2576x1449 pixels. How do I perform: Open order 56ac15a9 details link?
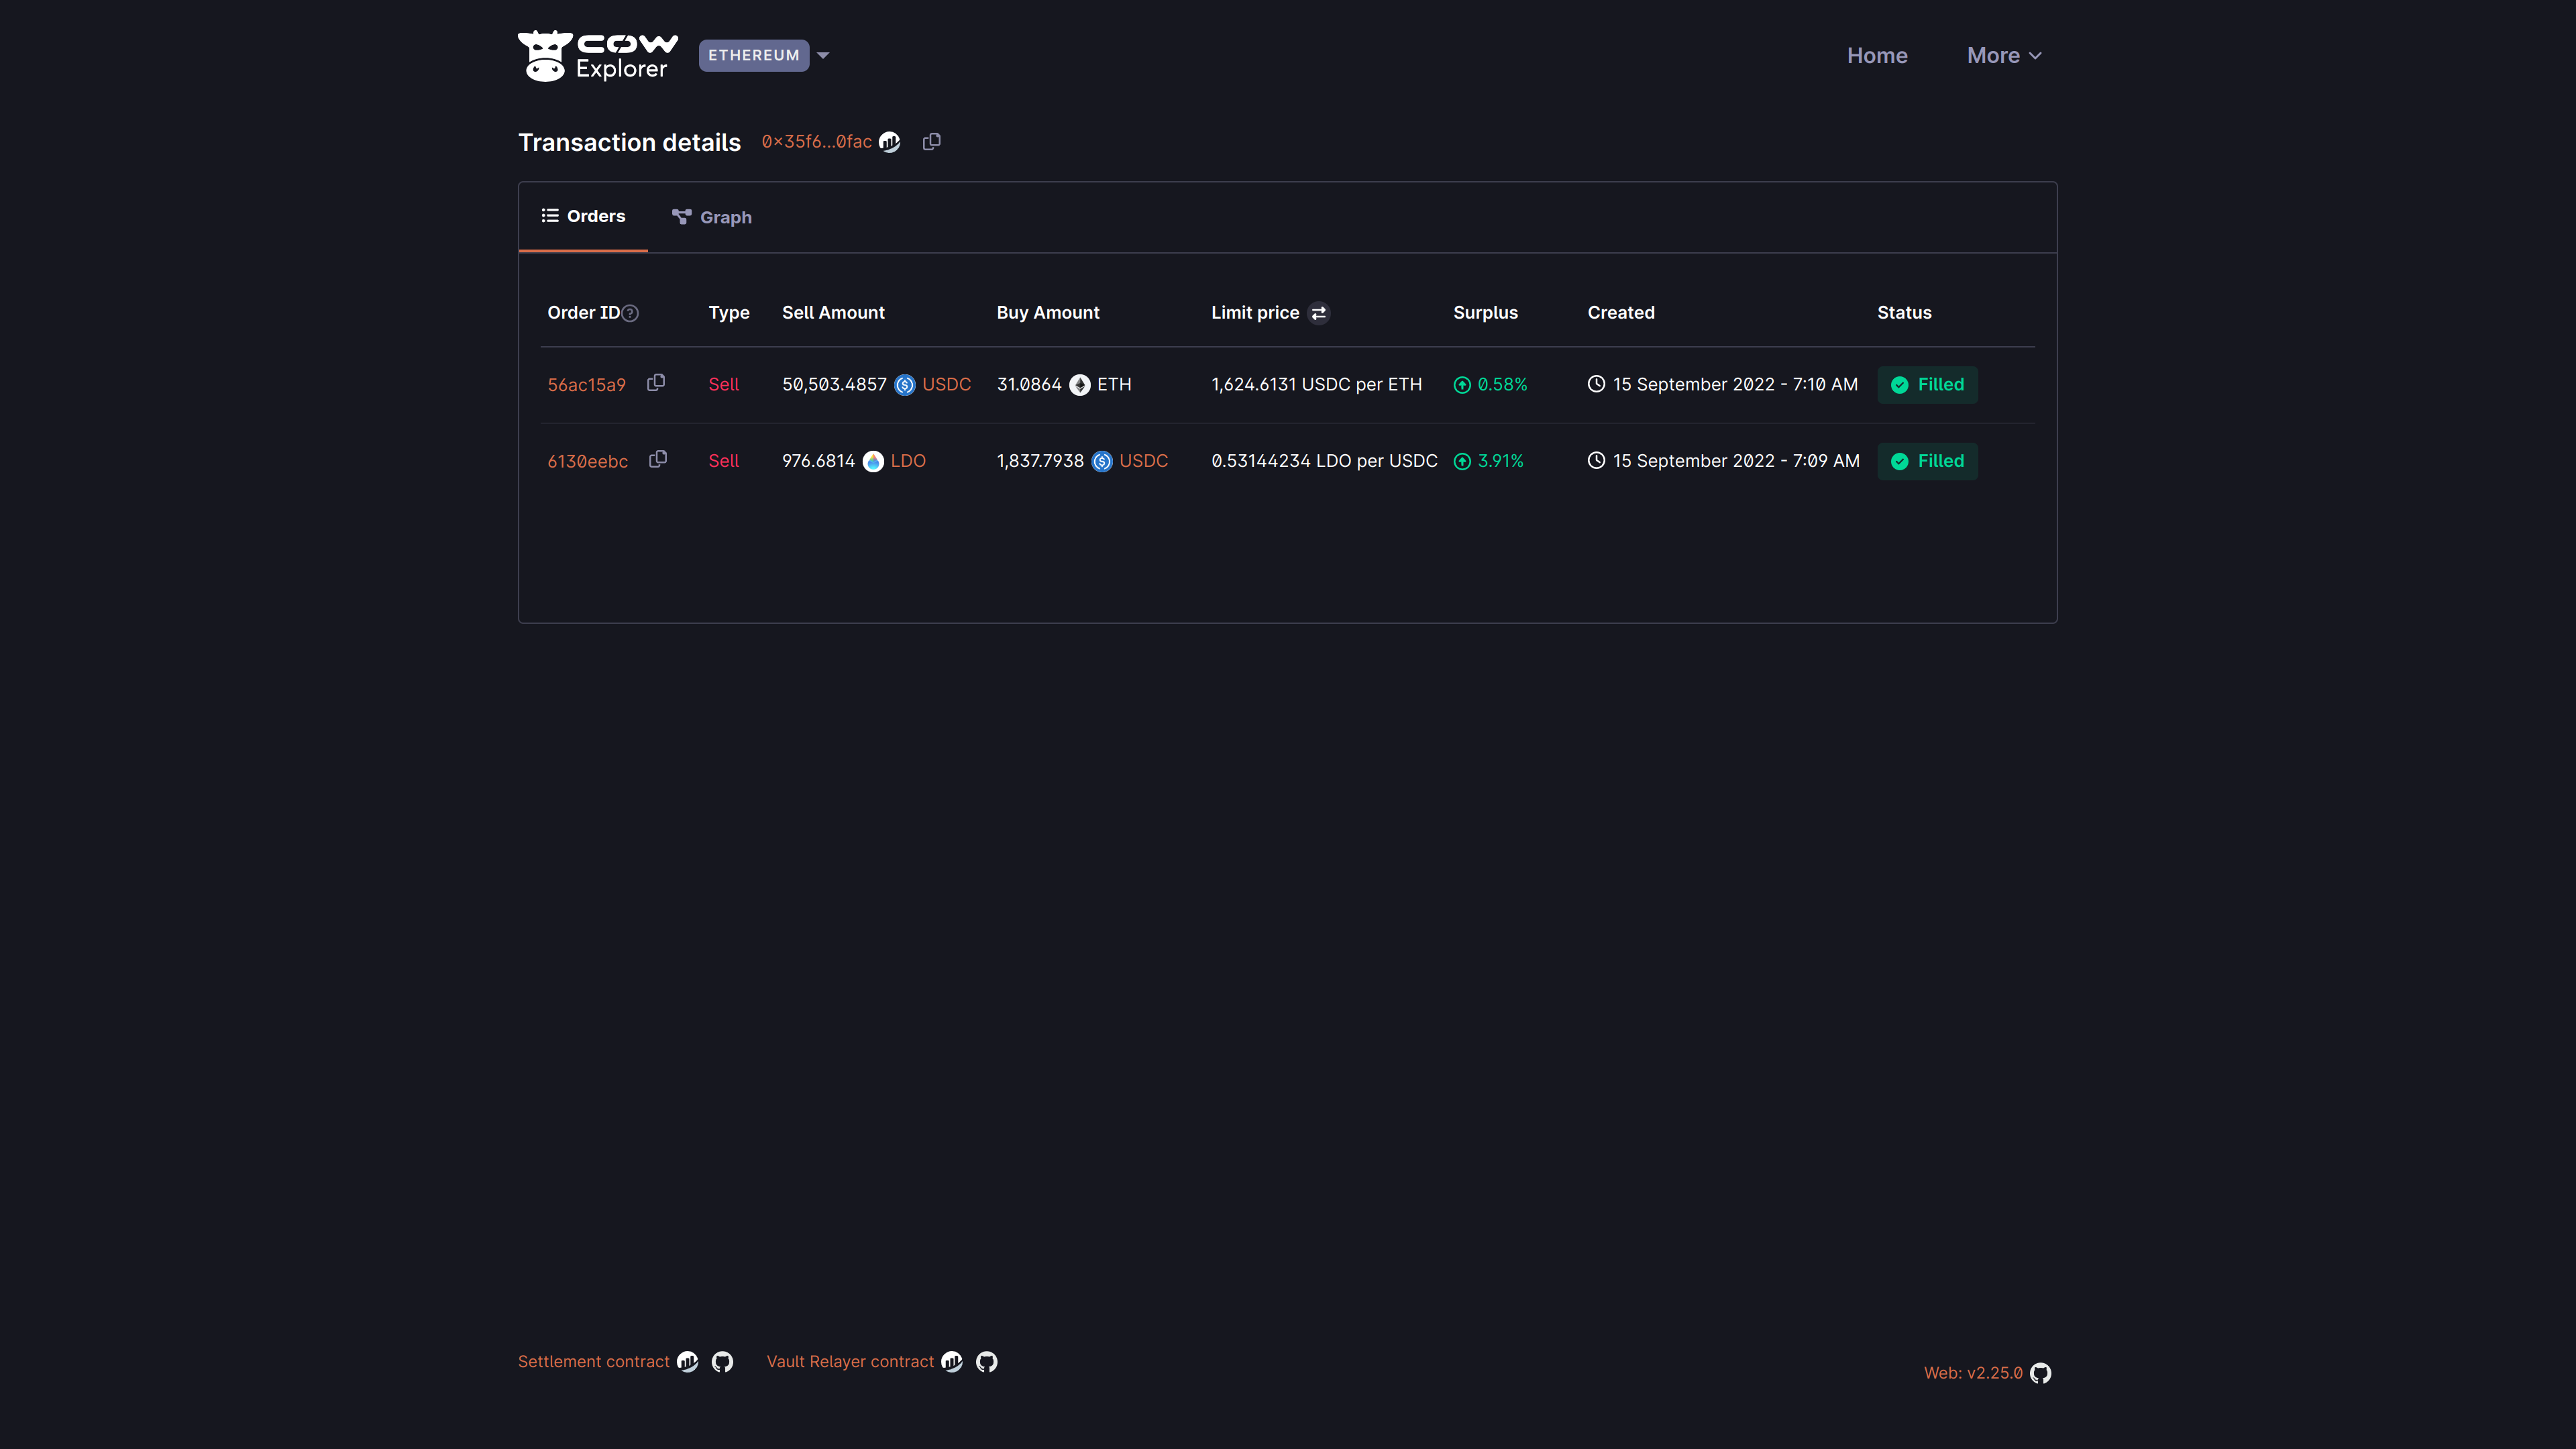coord(586,385)
